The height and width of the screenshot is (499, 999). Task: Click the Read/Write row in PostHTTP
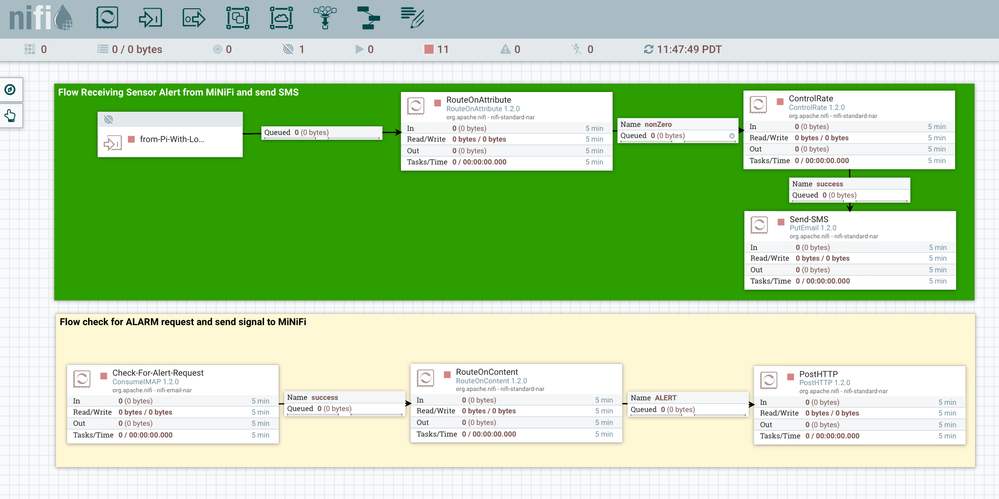[859, 414]
